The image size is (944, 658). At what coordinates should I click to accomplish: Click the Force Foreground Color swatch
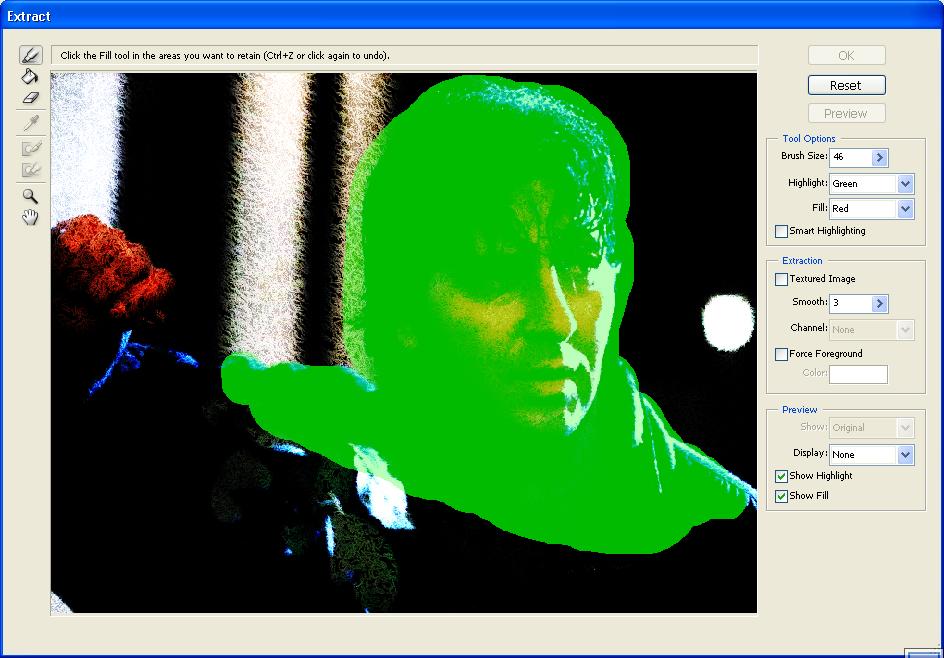(x=859, y=374)
